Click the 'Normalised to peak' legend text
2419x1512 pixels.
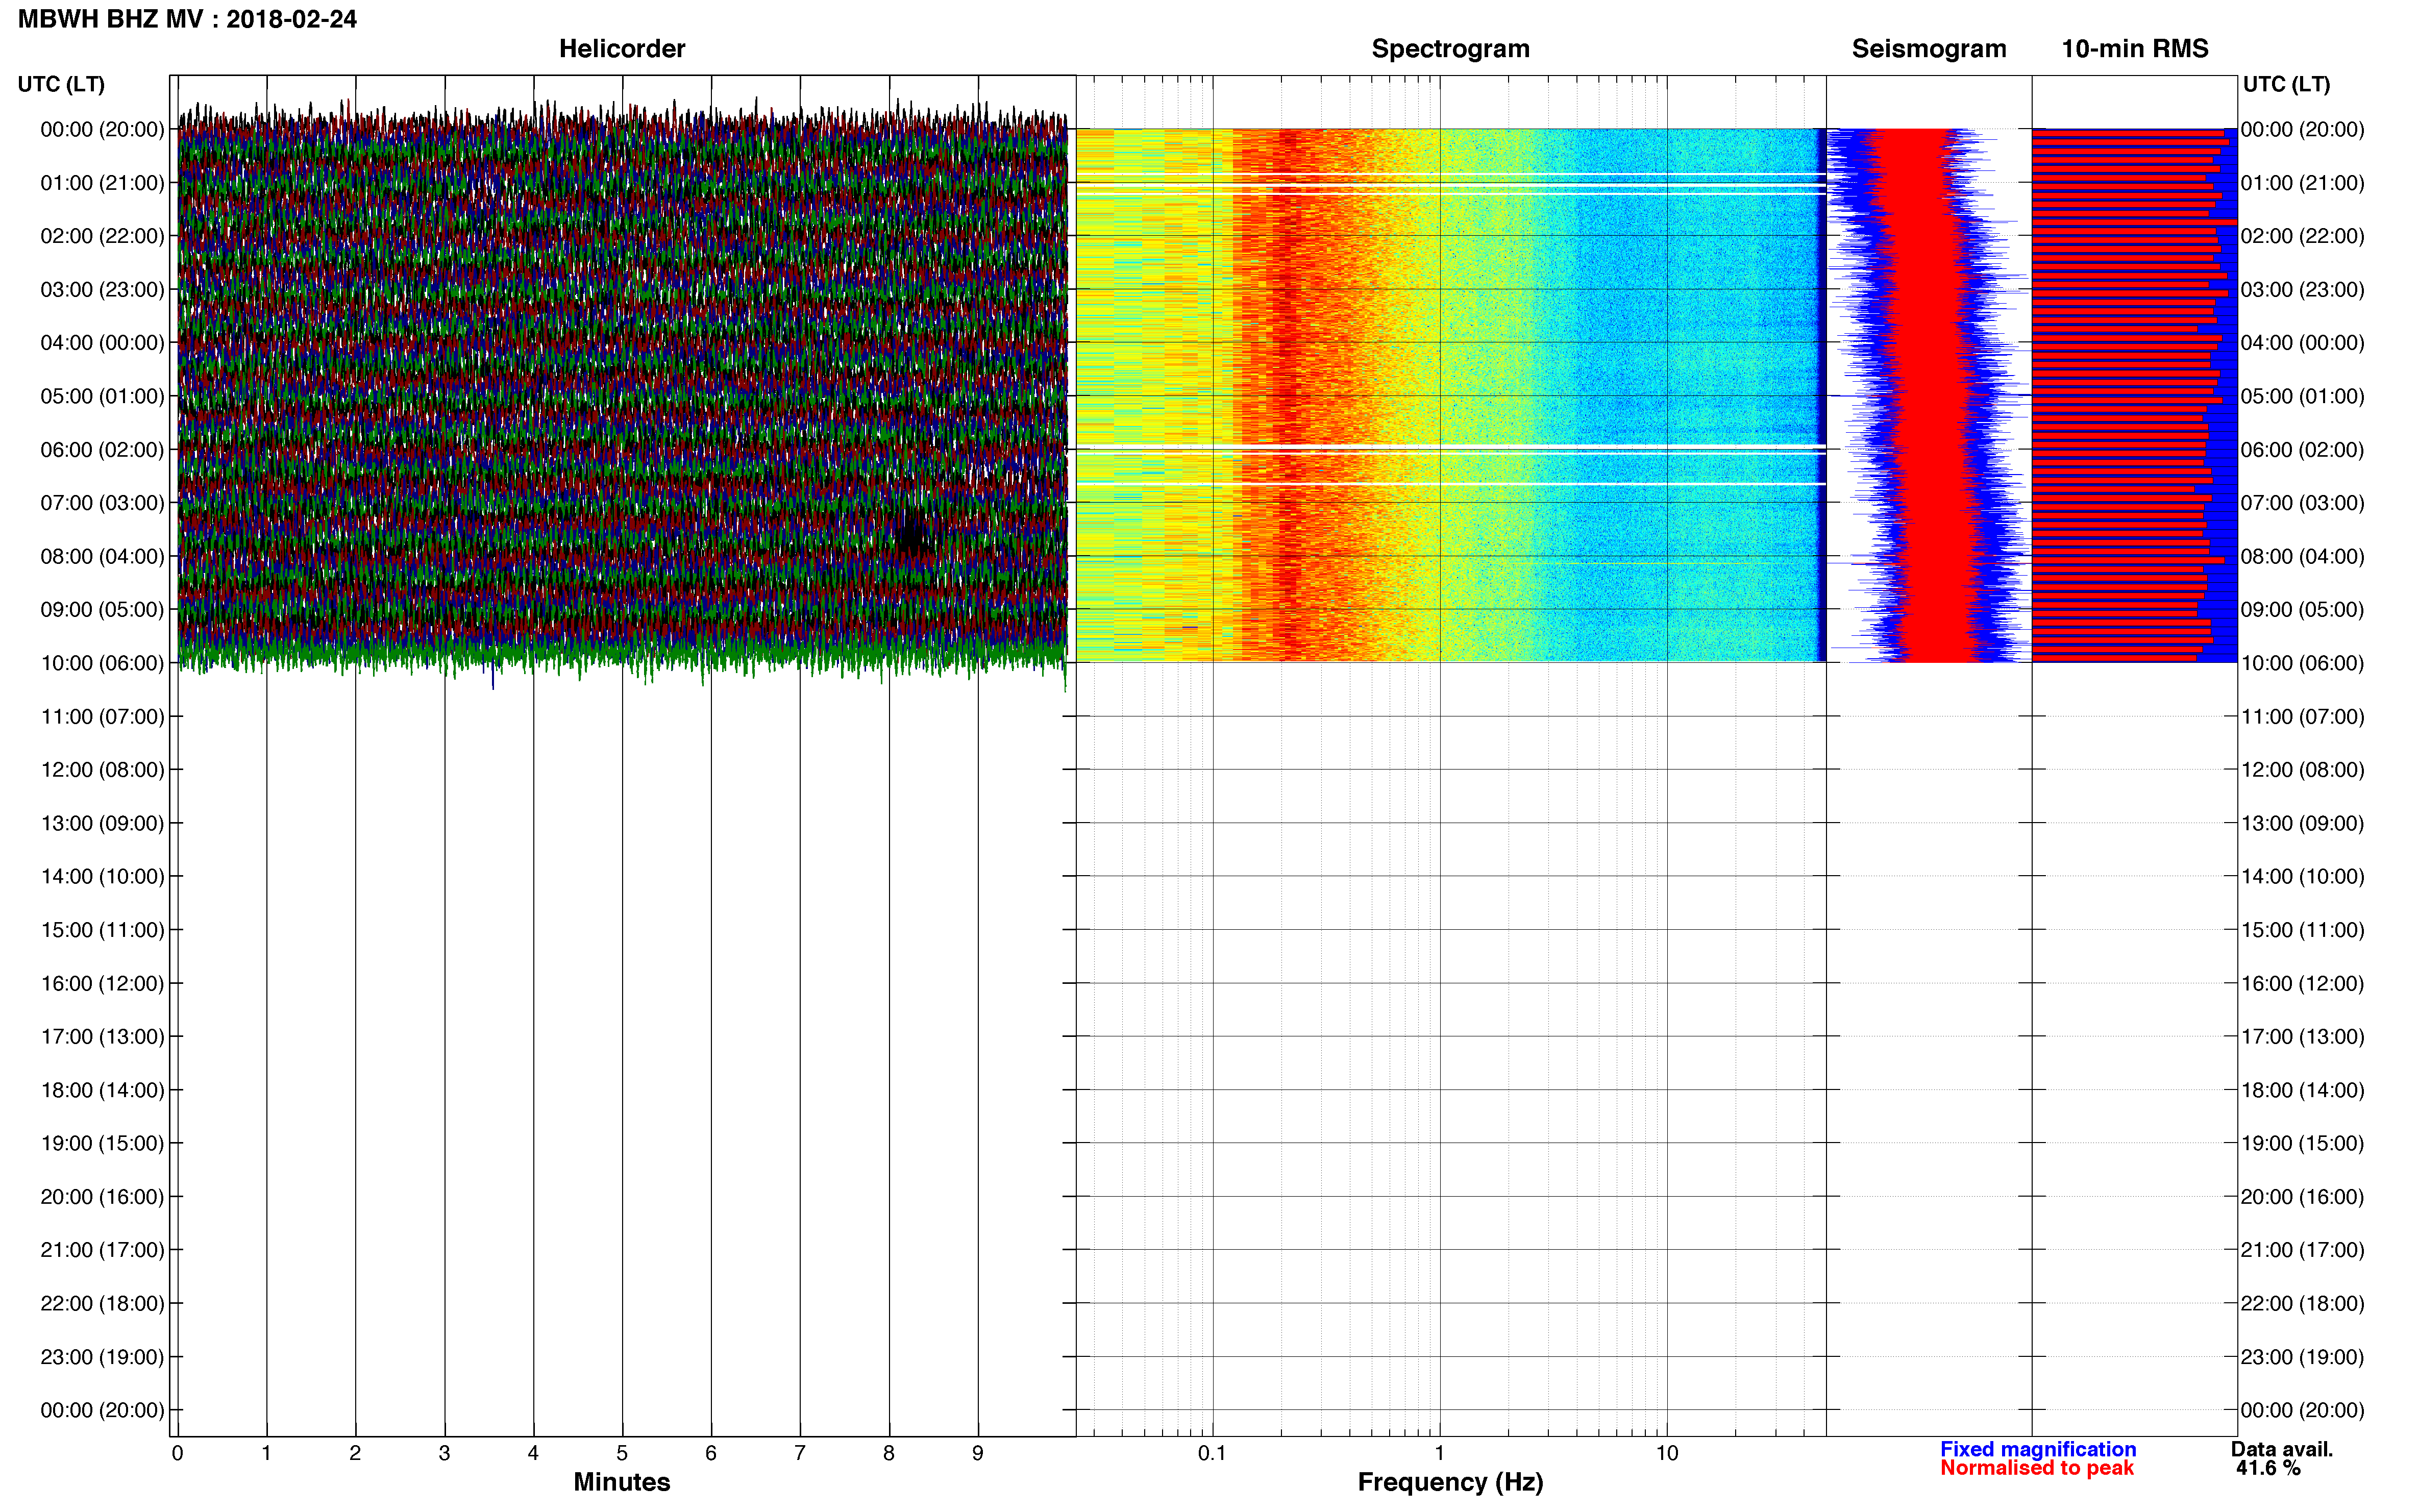(x=2037, y=1468)
